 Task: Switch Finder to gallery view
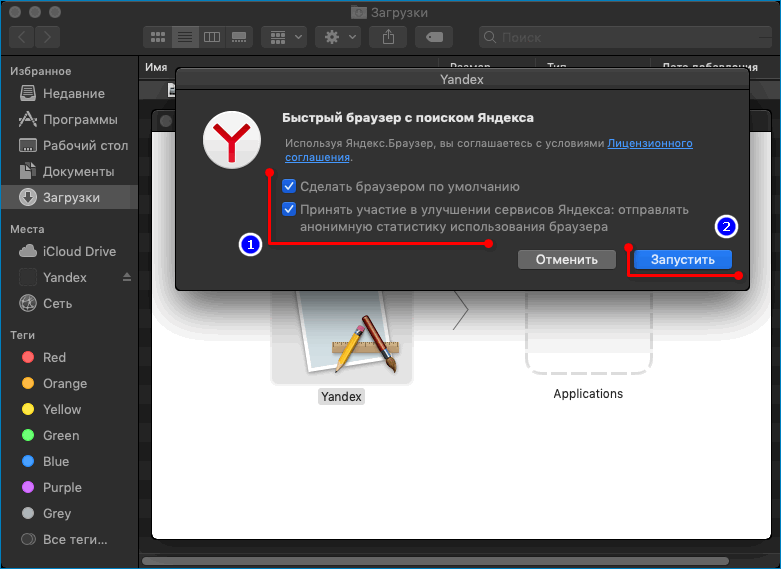tap(238, 37)
